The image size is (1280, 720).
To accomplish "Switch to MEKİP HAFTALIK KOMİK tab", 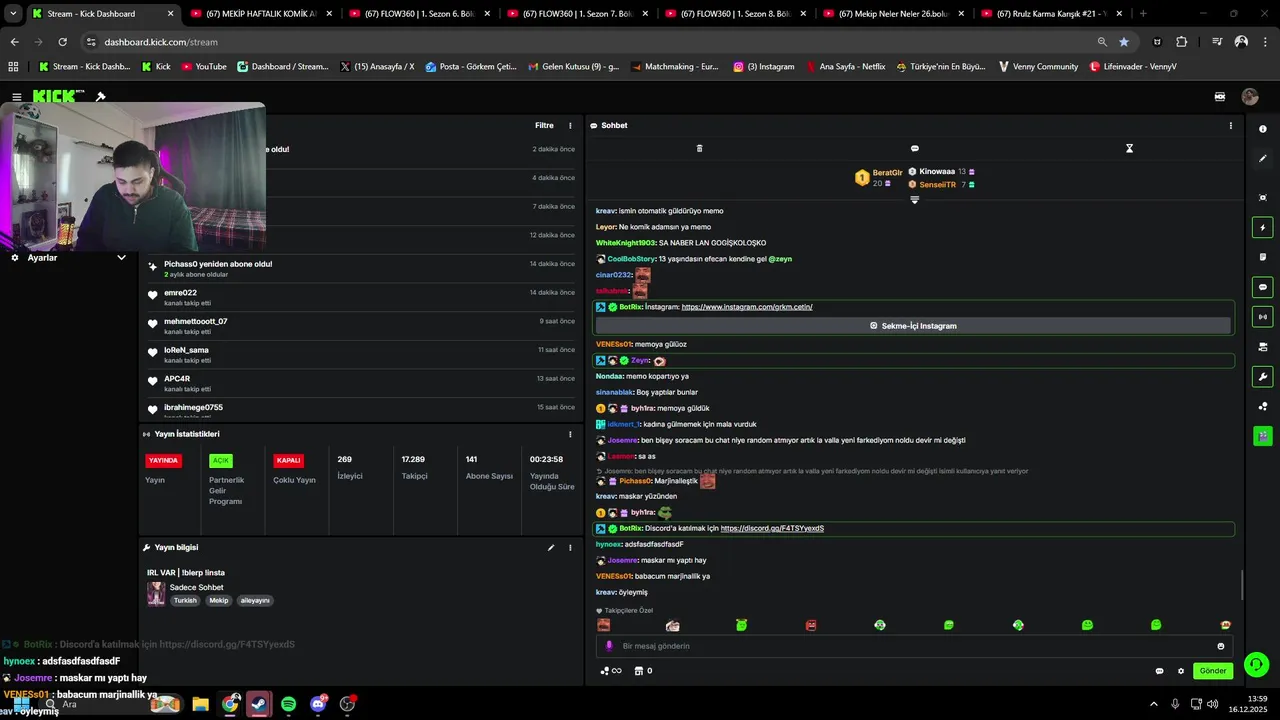I will [x=260, y=14].
